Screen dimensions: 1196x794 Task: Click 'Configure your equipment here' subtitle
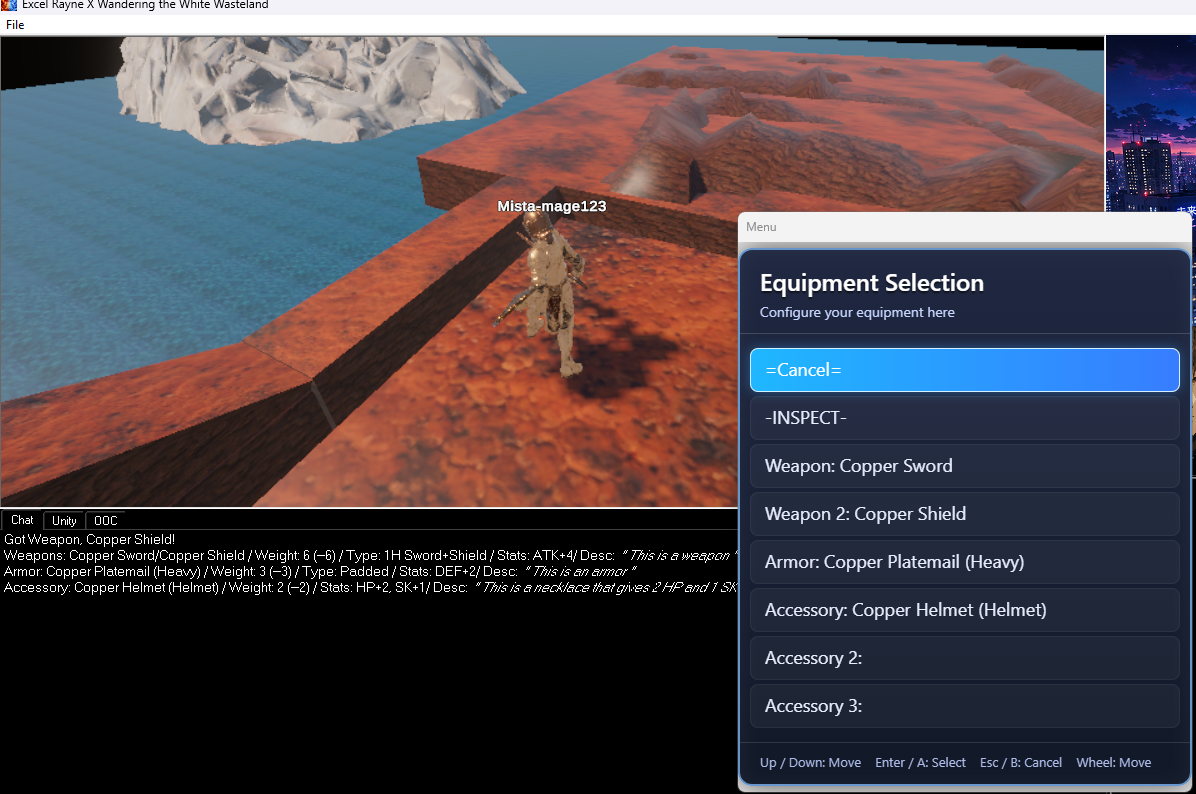coord(857,313)
